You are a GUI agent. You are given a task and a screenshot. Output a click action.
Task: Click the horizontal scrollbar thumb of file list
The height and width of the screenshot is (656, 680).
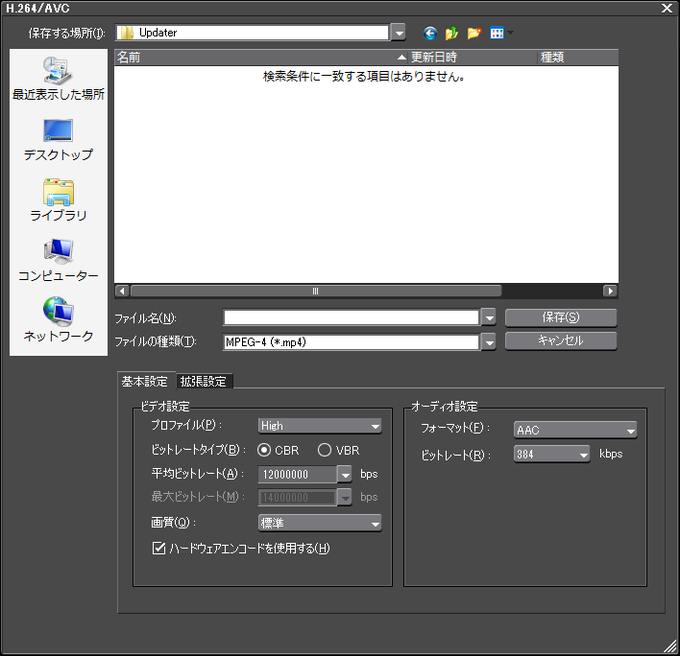point(316,291)
